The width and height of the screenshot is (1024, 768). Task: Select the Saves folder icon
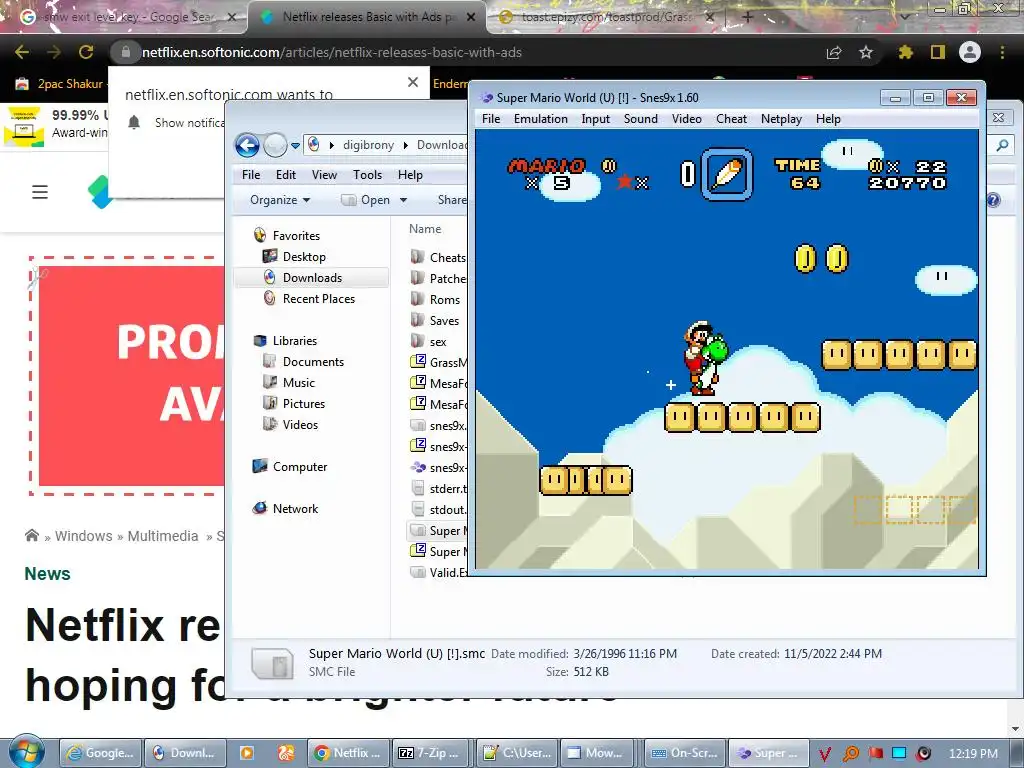pos(418,320)
